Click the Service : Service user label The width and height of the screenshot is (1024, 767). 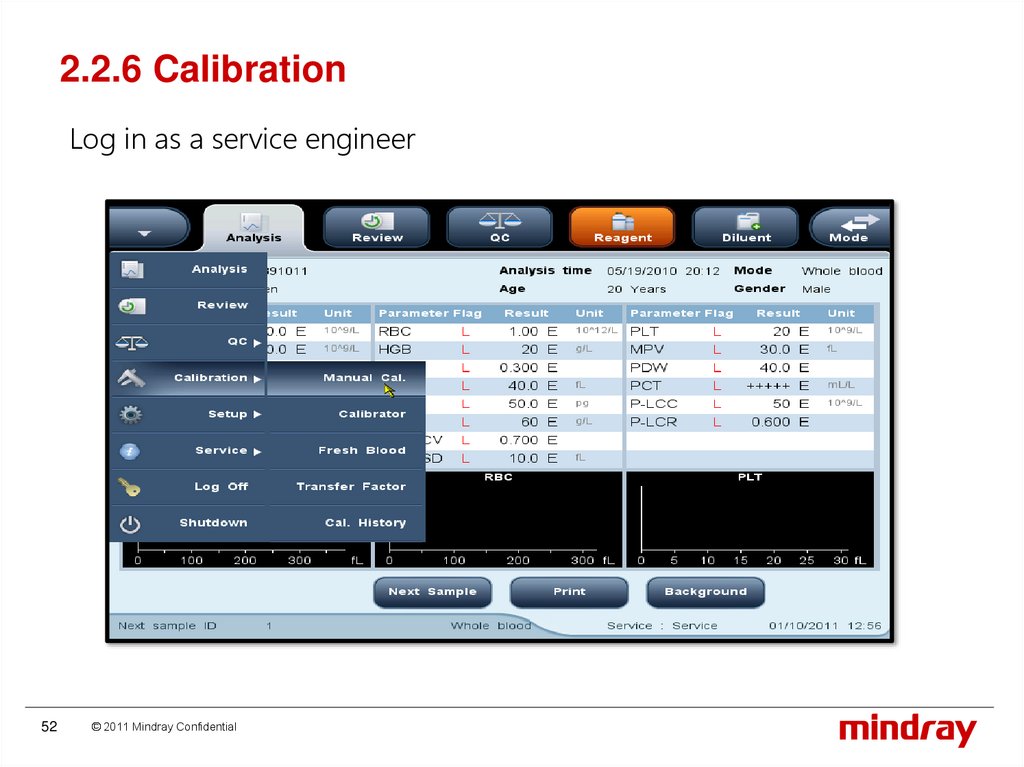click(x=662, y=626)
